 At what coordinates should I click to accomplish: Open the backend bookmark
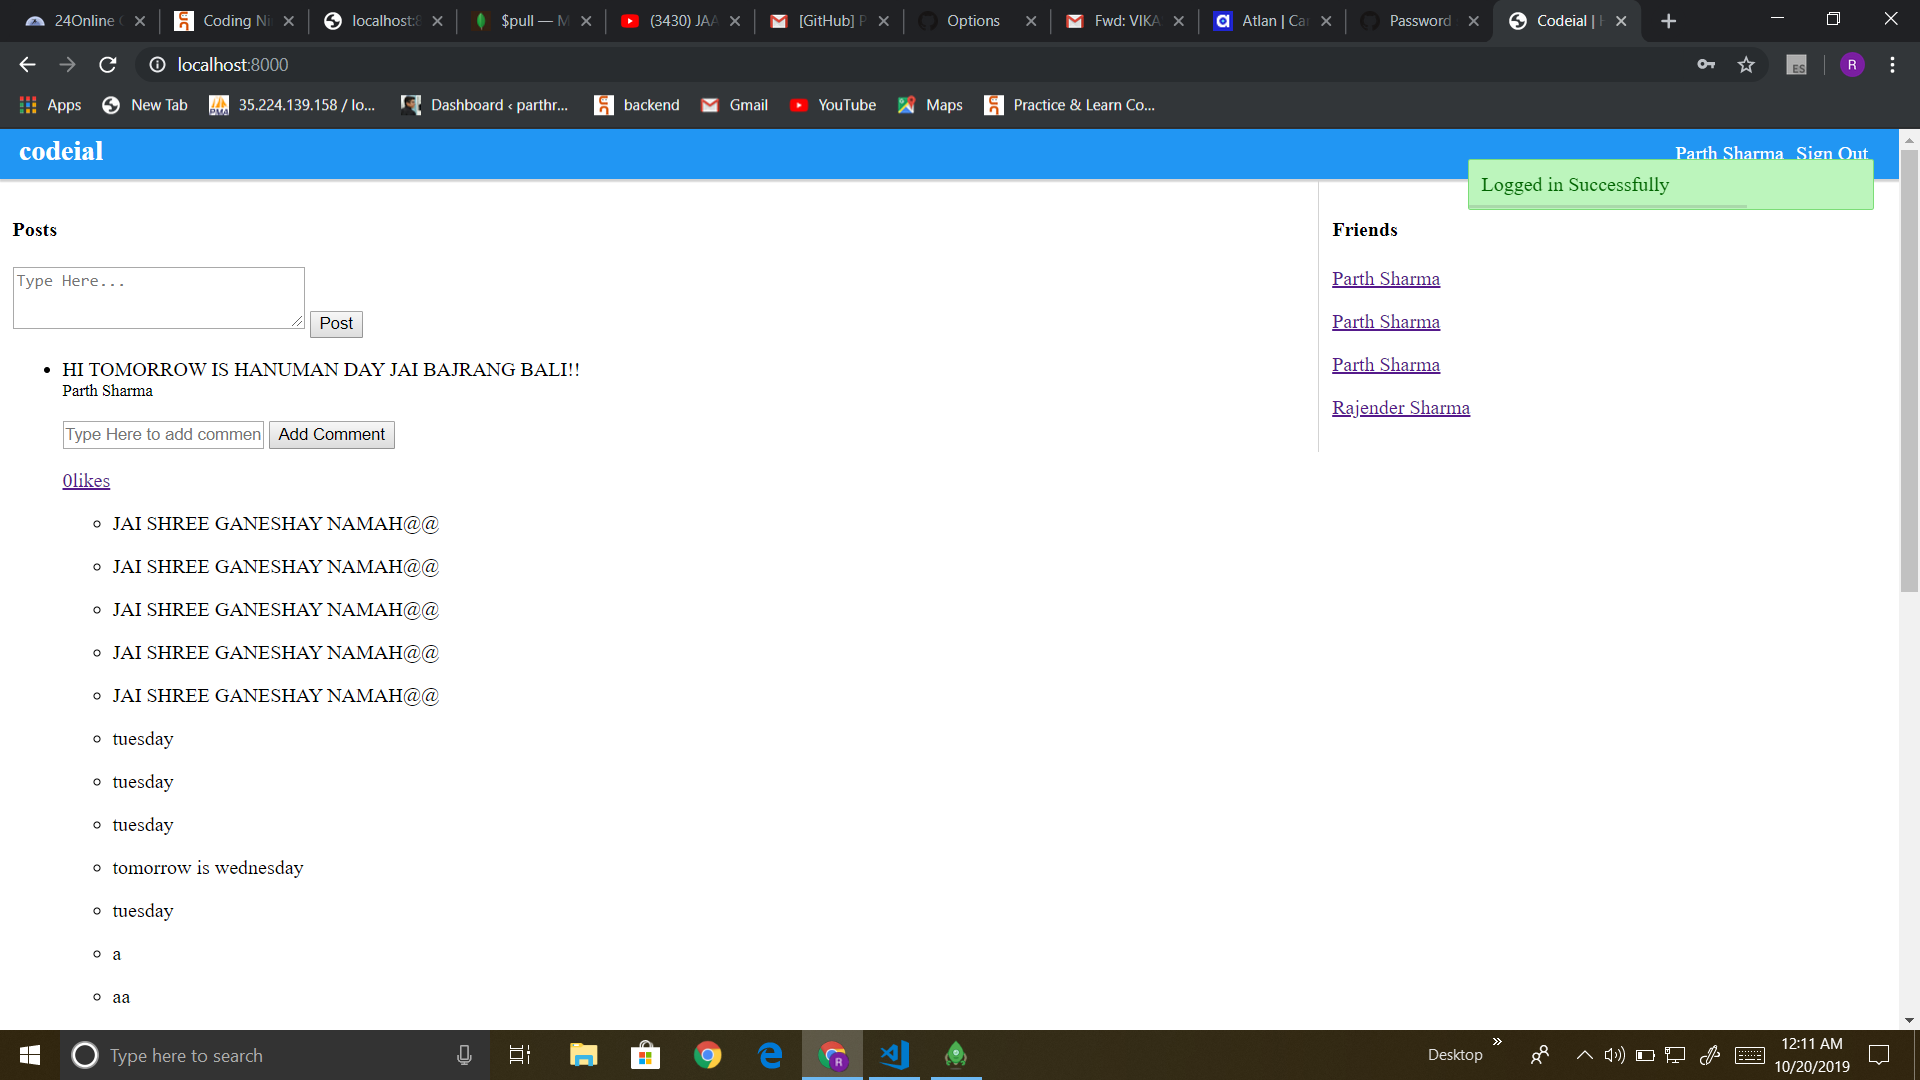point(636,104)
